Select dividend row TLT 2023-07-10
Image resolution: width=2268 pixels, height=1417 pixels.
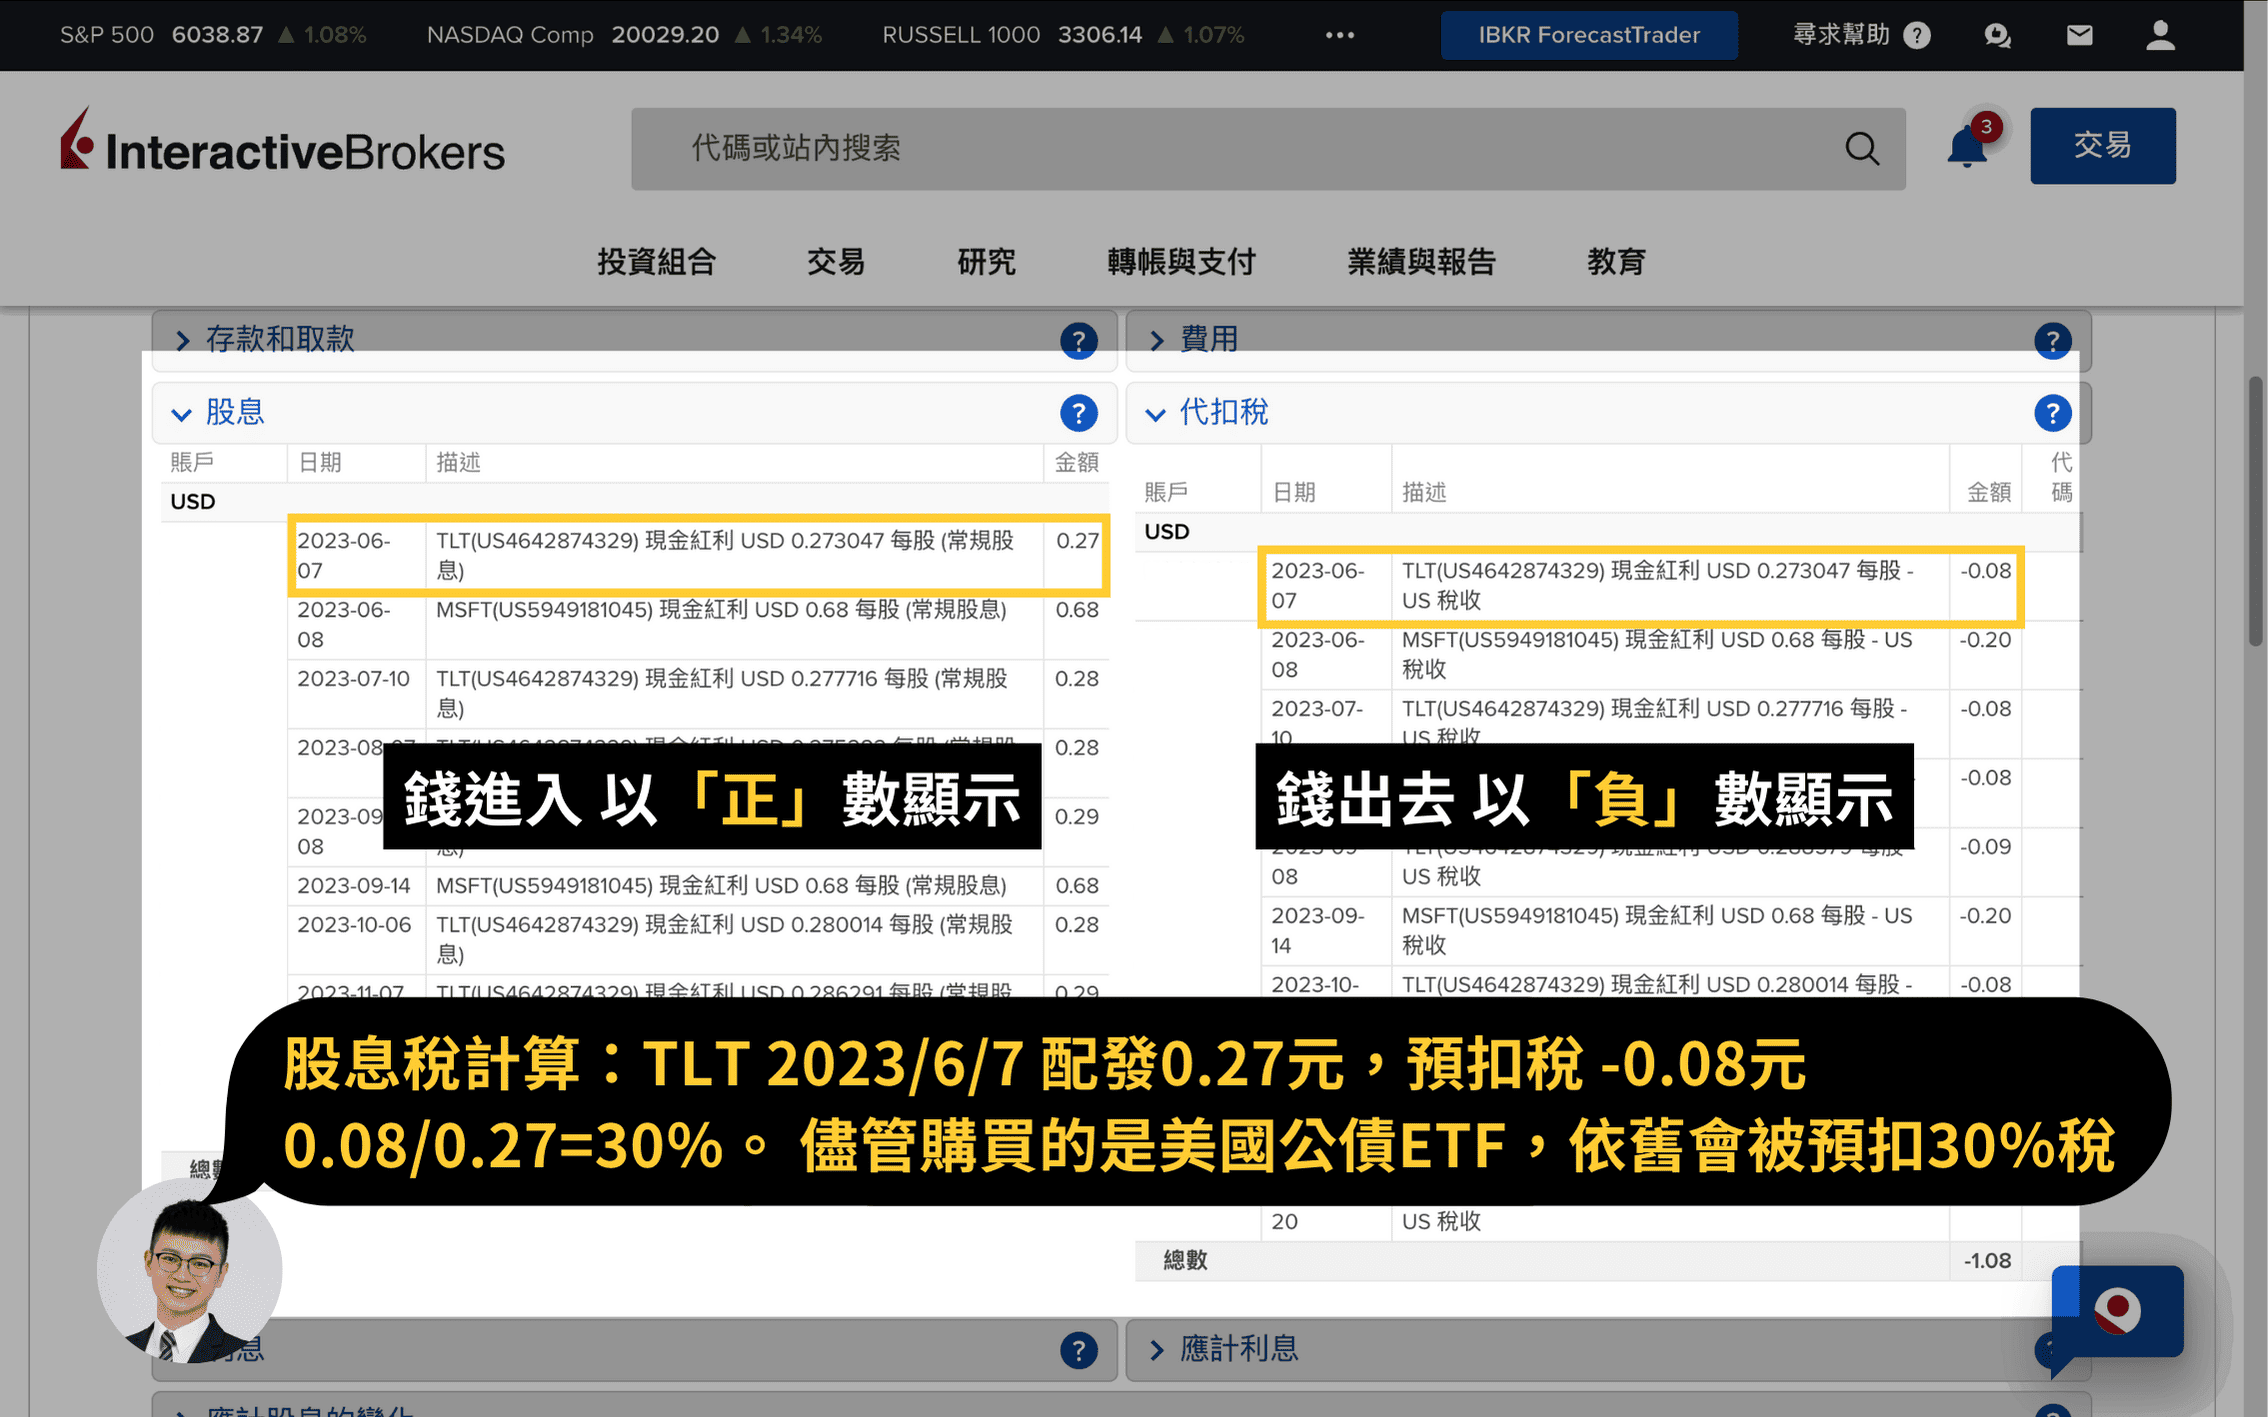[698, 694]
